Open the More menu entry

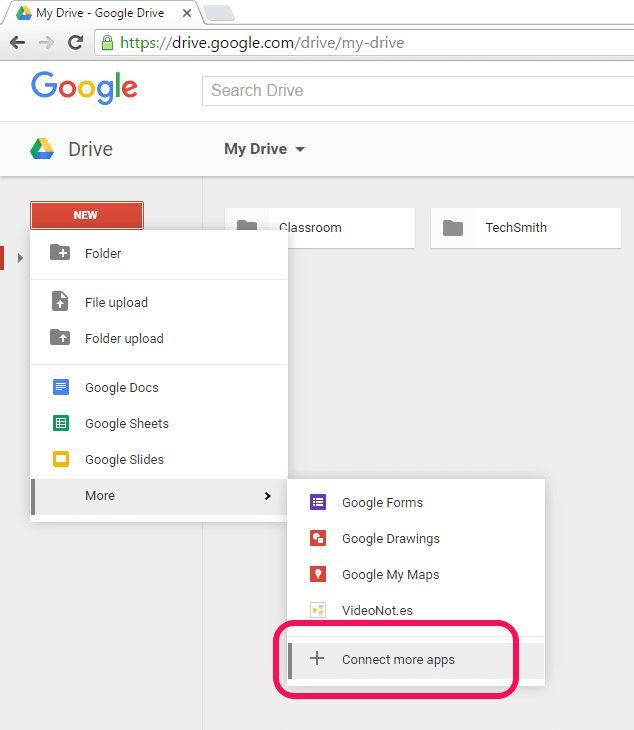[x=159, y=497]
